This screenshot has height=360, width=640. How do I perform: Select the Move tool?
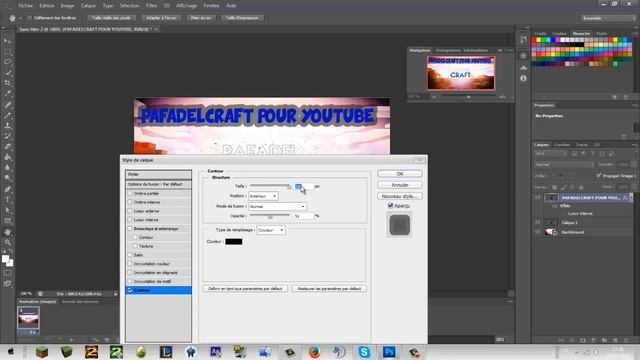point(7,41)
